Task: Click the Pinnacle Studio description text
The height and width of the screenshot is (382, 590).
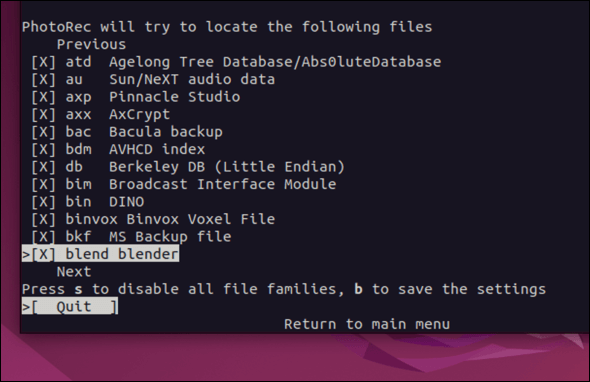Action: [x=175, y=97]
